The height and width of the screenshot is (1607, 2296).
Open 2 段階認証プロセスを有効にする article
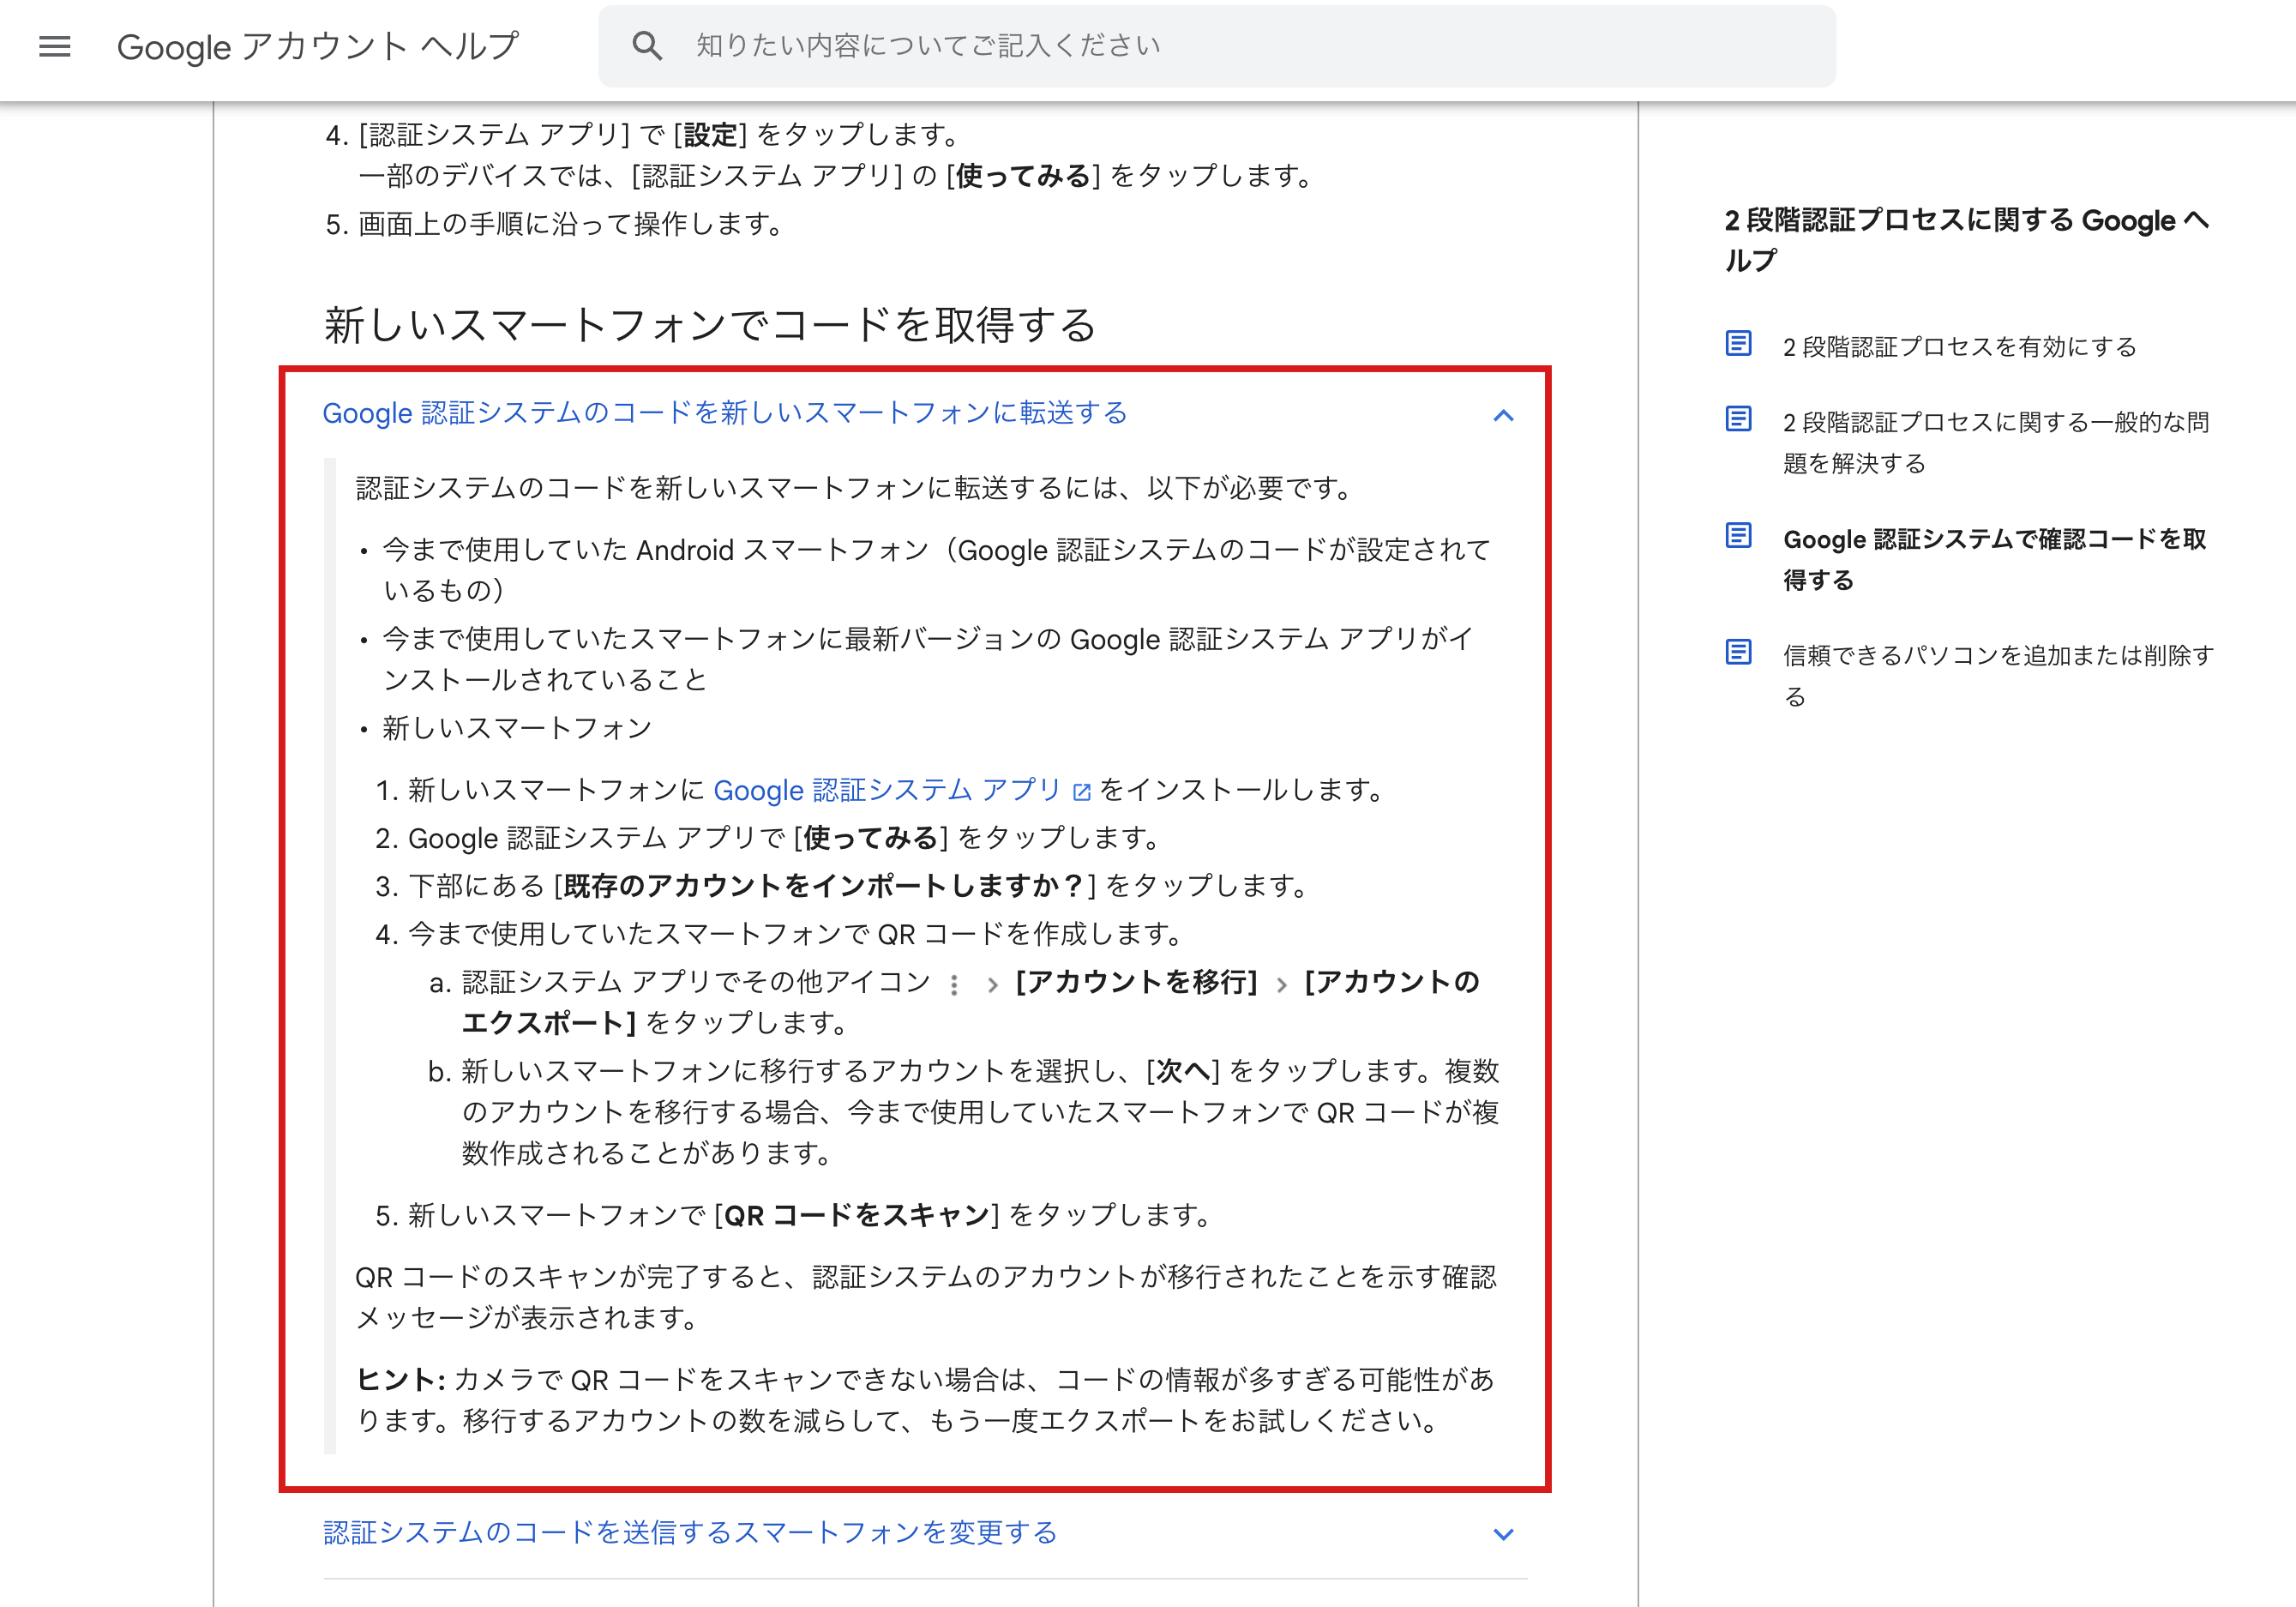tap(1960, 347)
